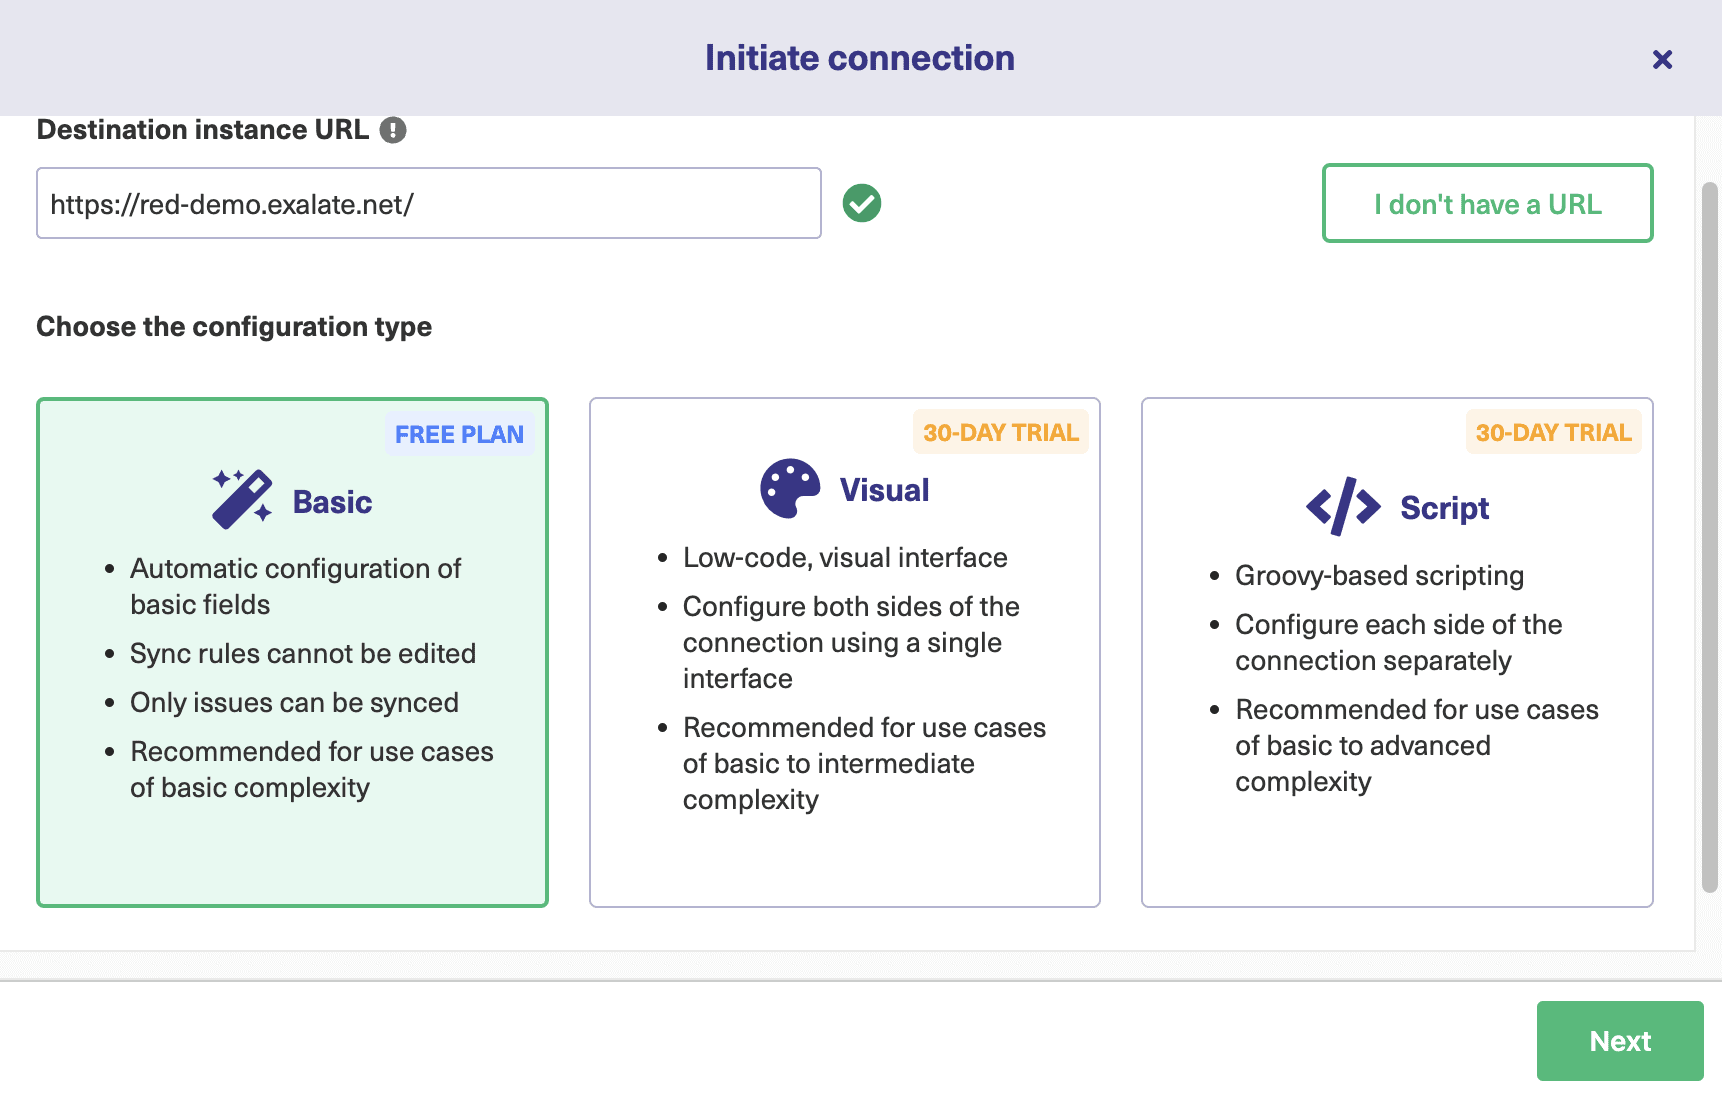
Task: Click the paint palette Visual icon
Action: 790,489
